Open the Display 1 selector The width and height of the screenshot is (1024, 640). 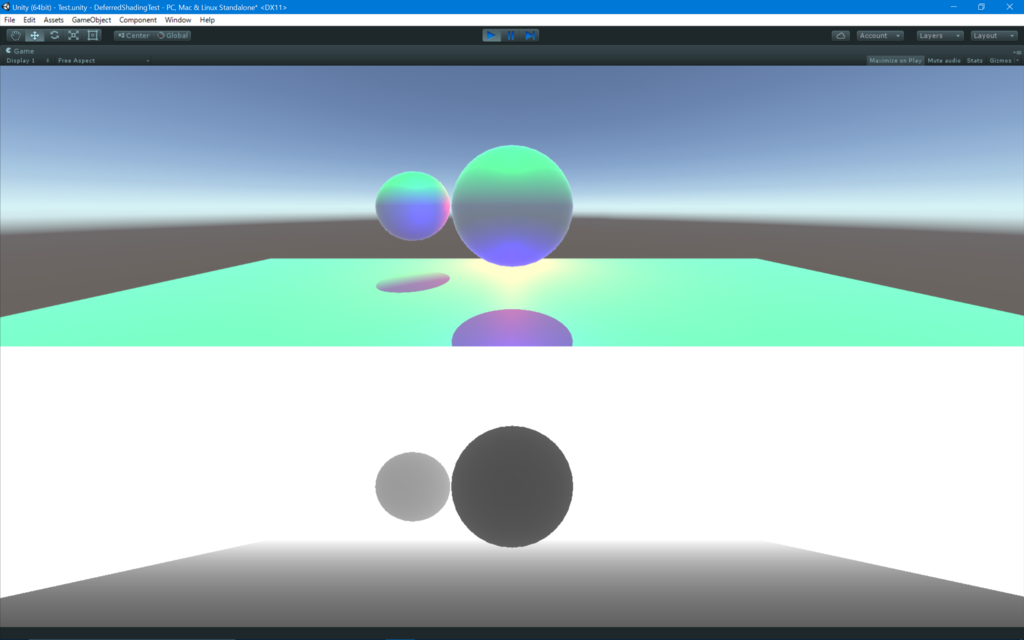point(27,60)
